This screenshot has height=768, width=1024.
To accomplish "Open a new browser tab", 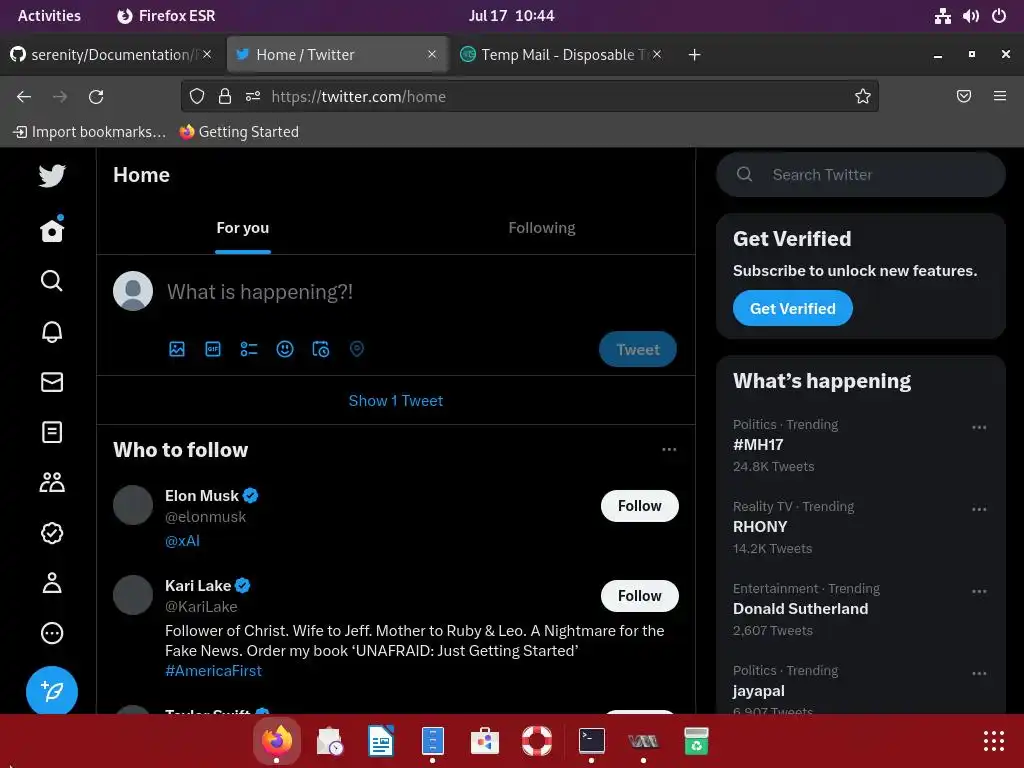I will click(694, 55).
